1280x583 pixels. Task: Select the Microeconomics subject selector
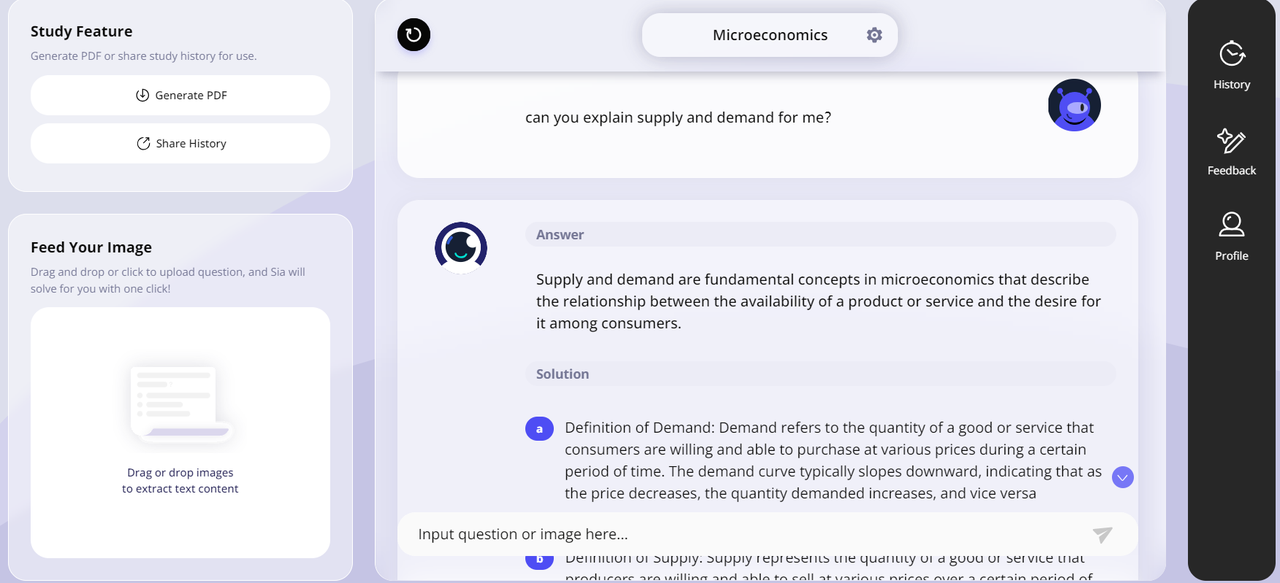pyautogui.click(x=770, y=35)
